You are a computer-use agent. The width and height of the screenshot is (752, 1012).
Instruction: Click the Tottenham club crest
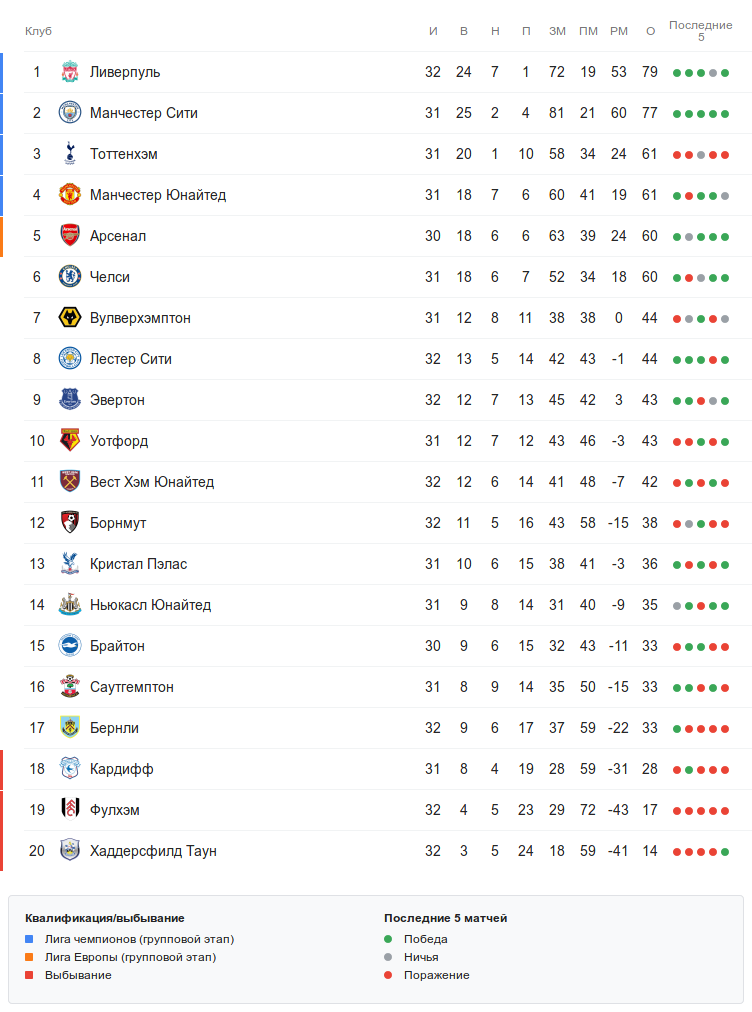[69, 154]
